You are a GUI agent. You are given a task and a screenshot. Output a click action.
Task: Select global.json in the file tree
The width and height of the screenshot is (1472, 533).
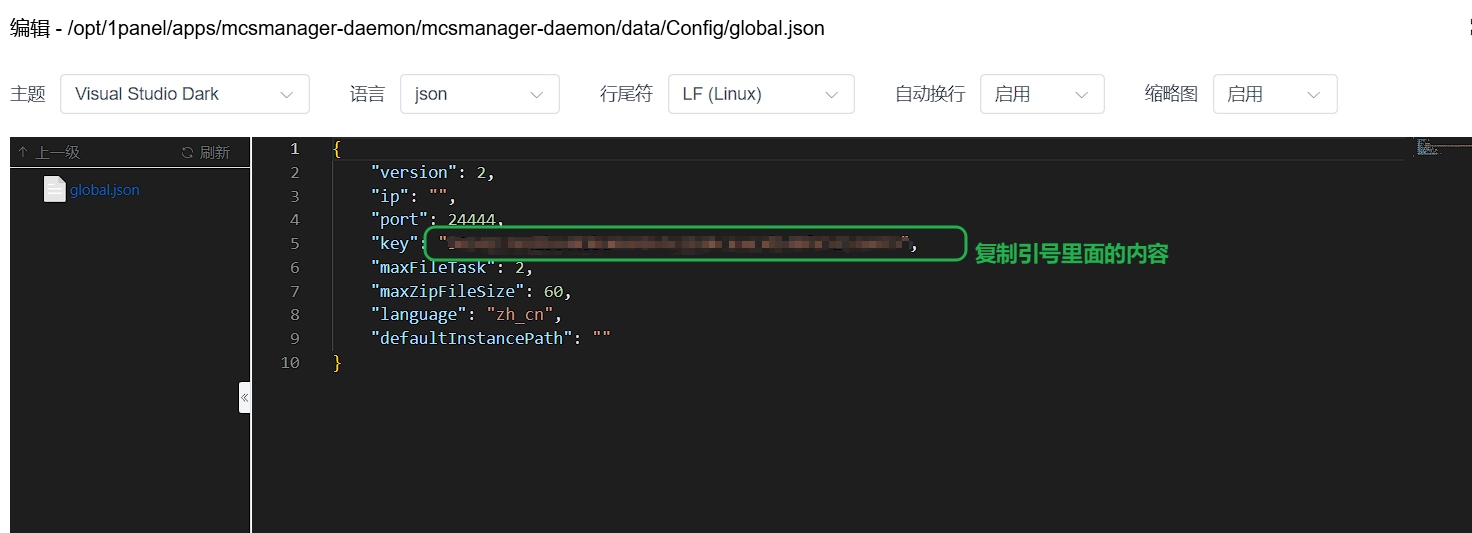(x=105, y=190)
